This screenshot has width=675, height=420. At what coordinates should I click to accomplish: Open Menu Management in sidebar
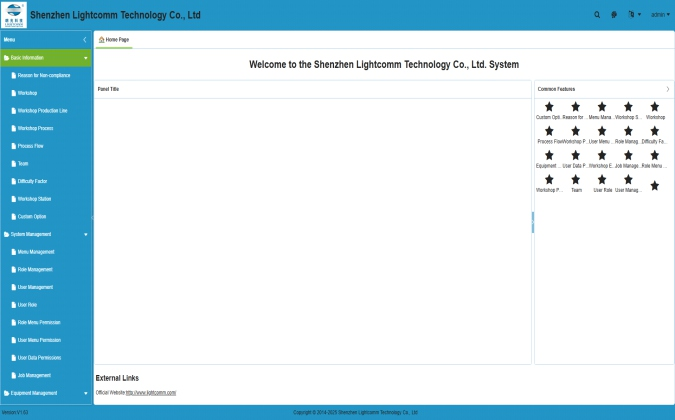[46, 252]
